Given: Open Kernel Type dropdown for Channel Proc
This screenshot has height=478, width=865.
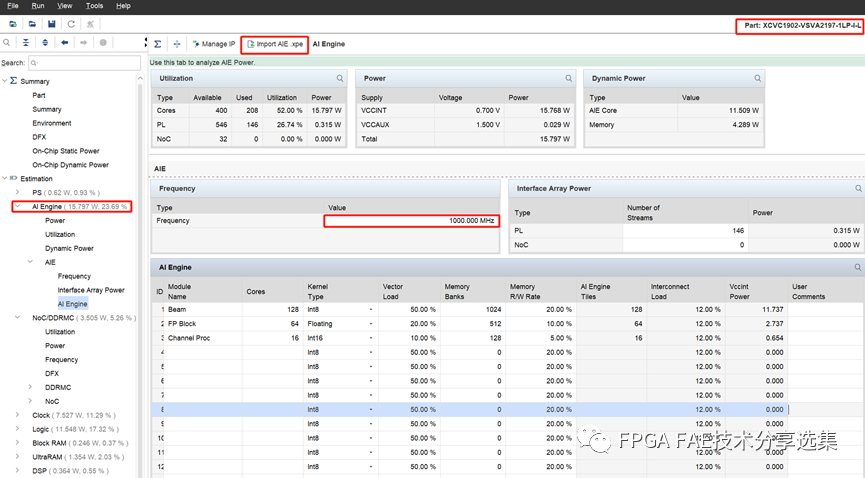Looking at the screenshot, I should click(370, 338).
